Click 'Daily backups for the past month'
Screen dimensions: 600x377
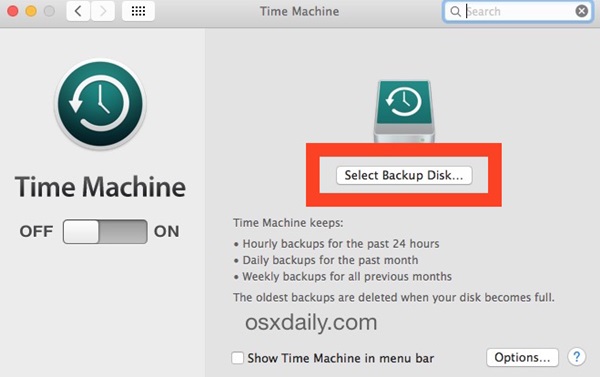point(330,260)
